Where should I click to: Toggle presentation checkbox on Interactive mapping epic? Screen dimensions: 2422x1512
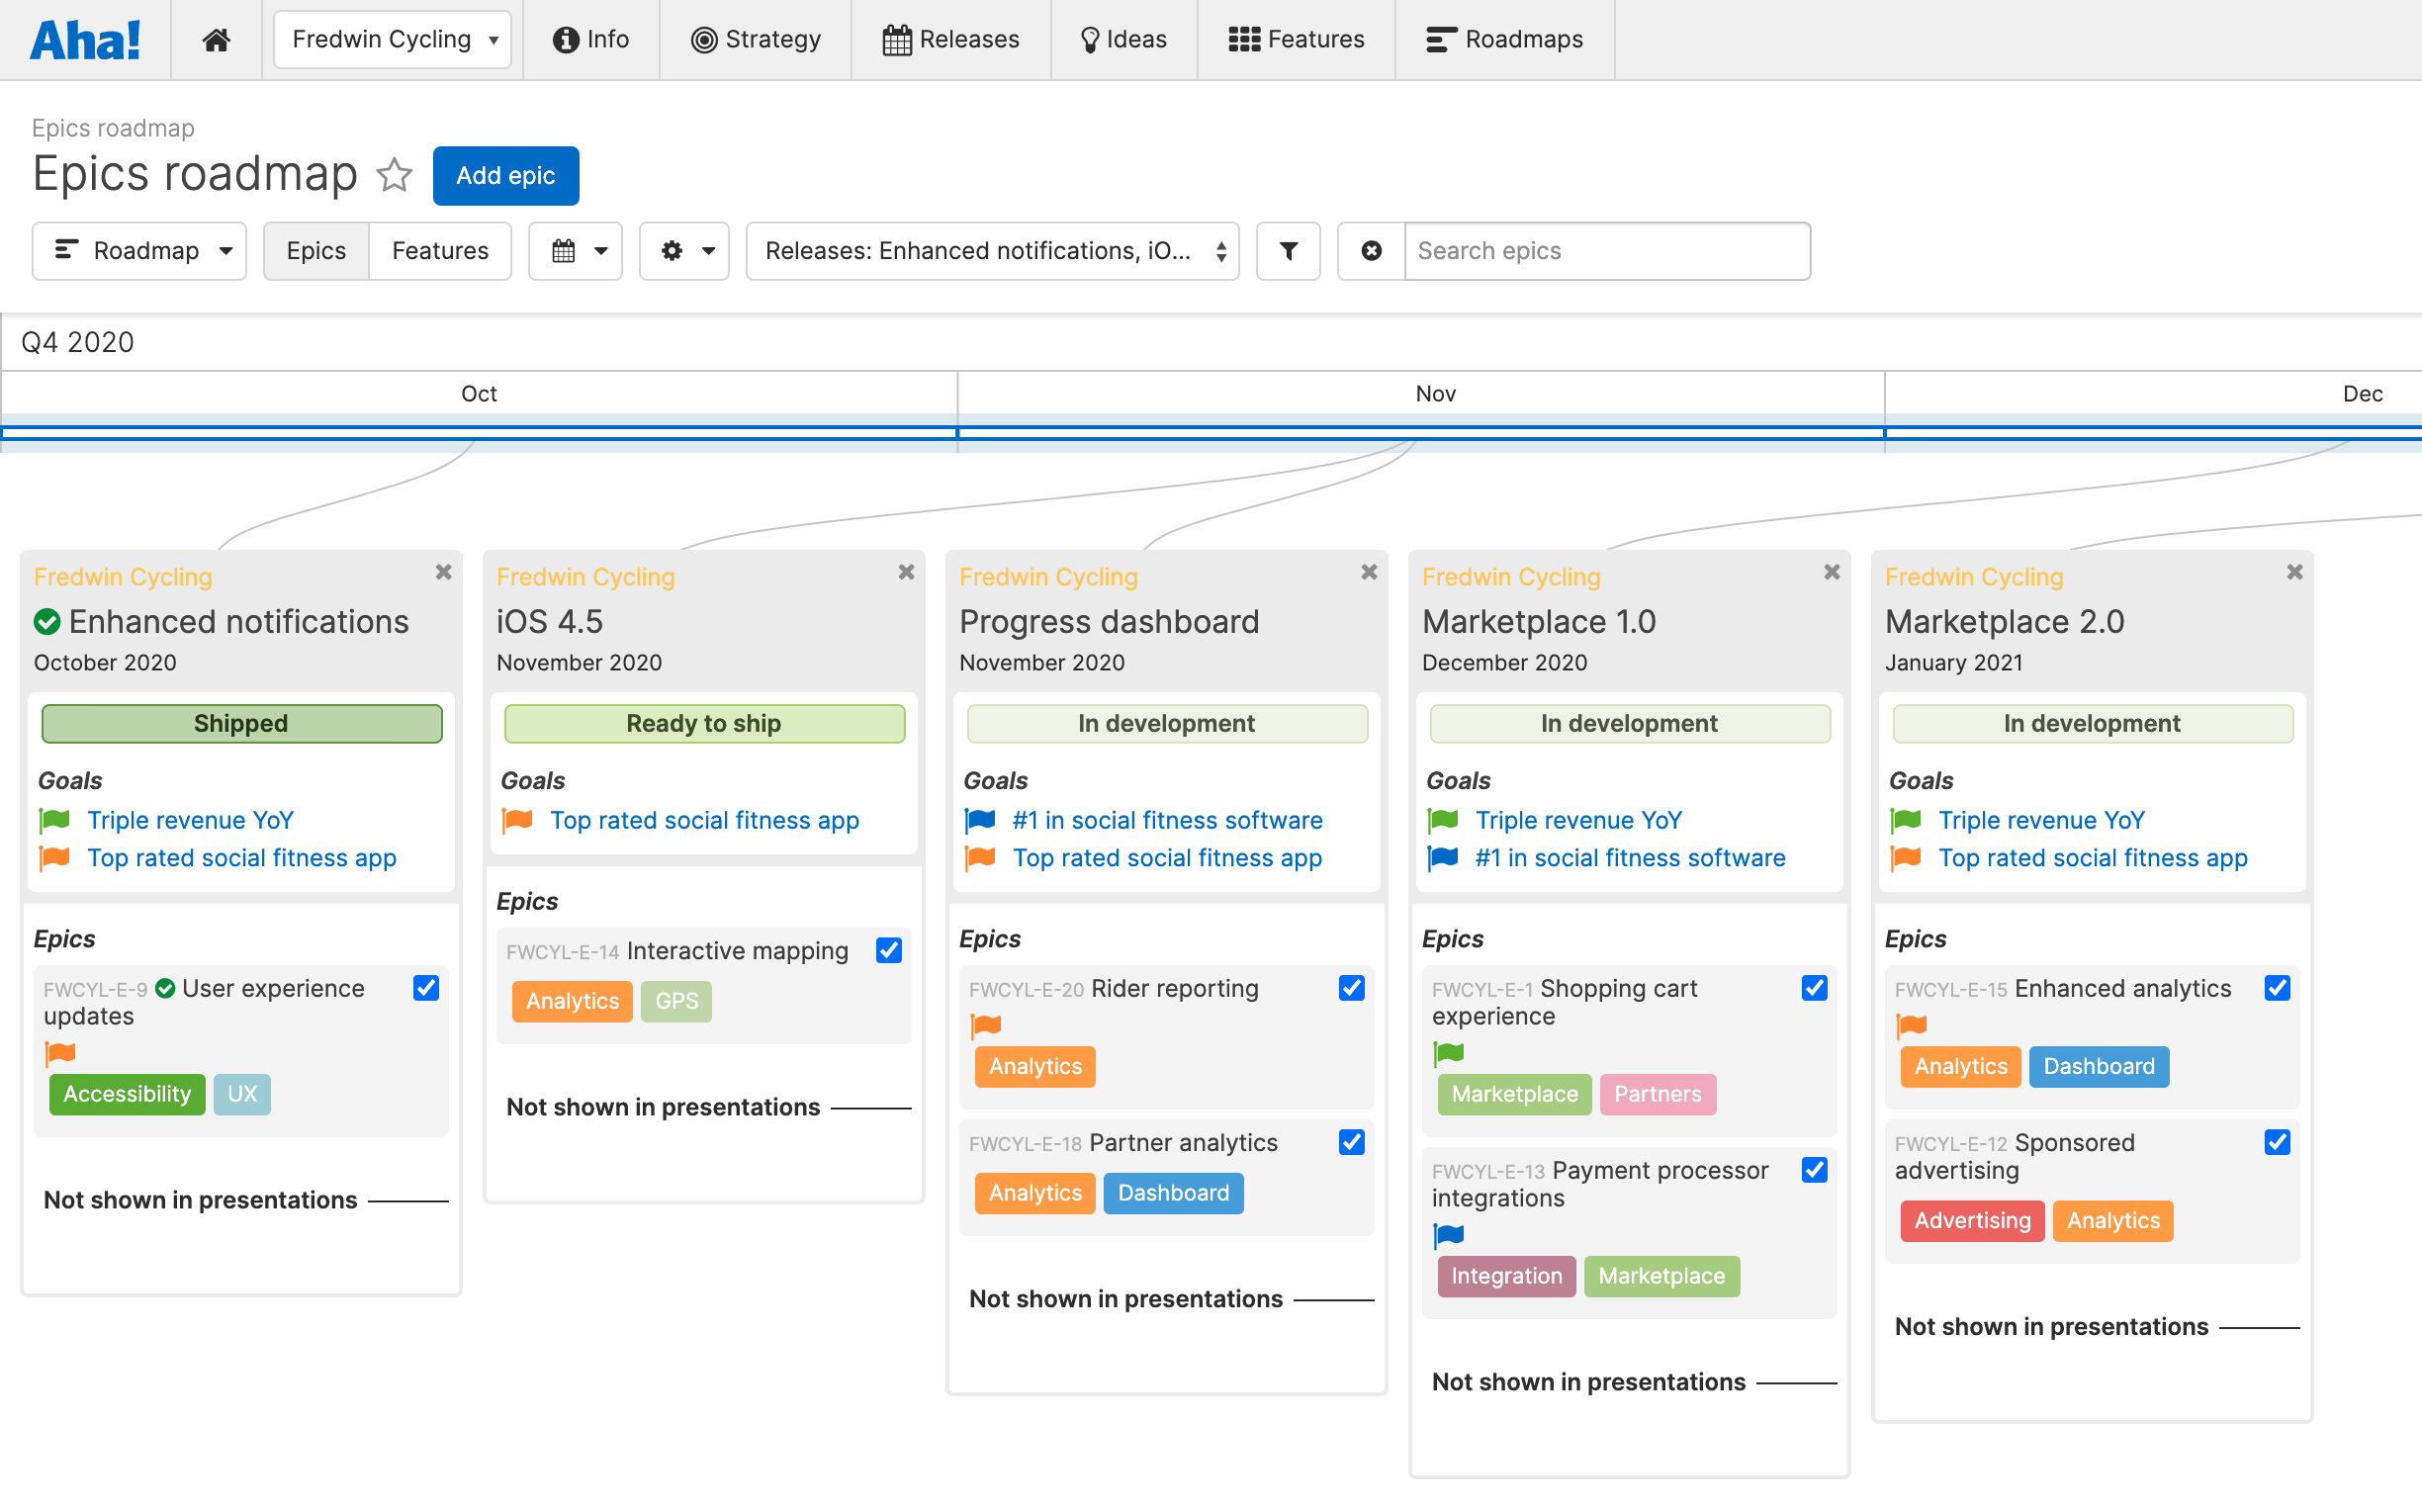pyautogui.click(x=889, y=950)
